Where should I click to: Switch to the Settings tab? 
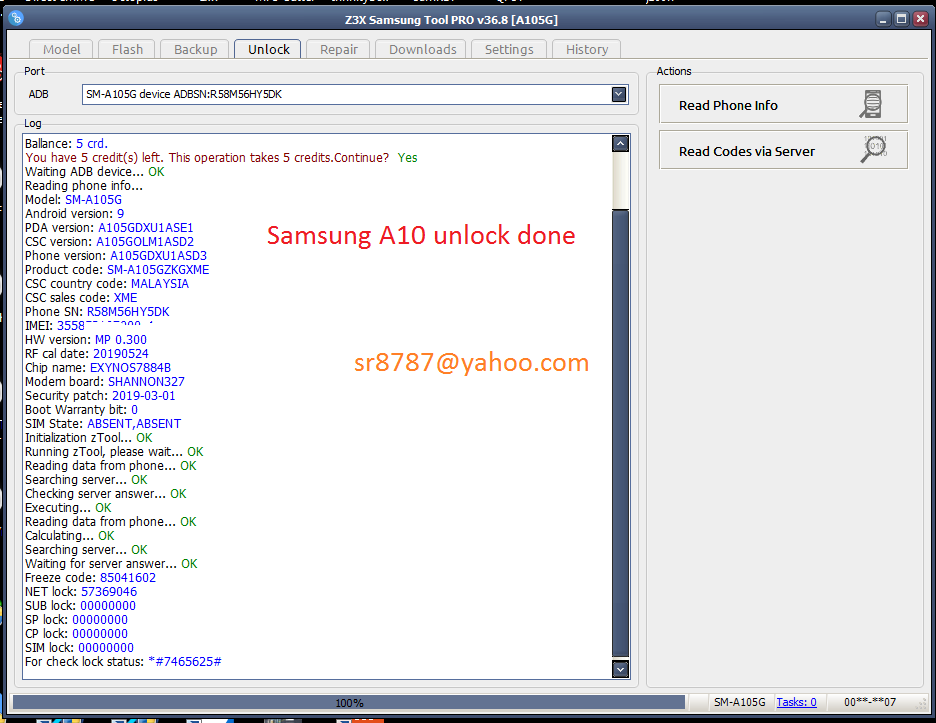pyautogui.click(x=509, y=50)
